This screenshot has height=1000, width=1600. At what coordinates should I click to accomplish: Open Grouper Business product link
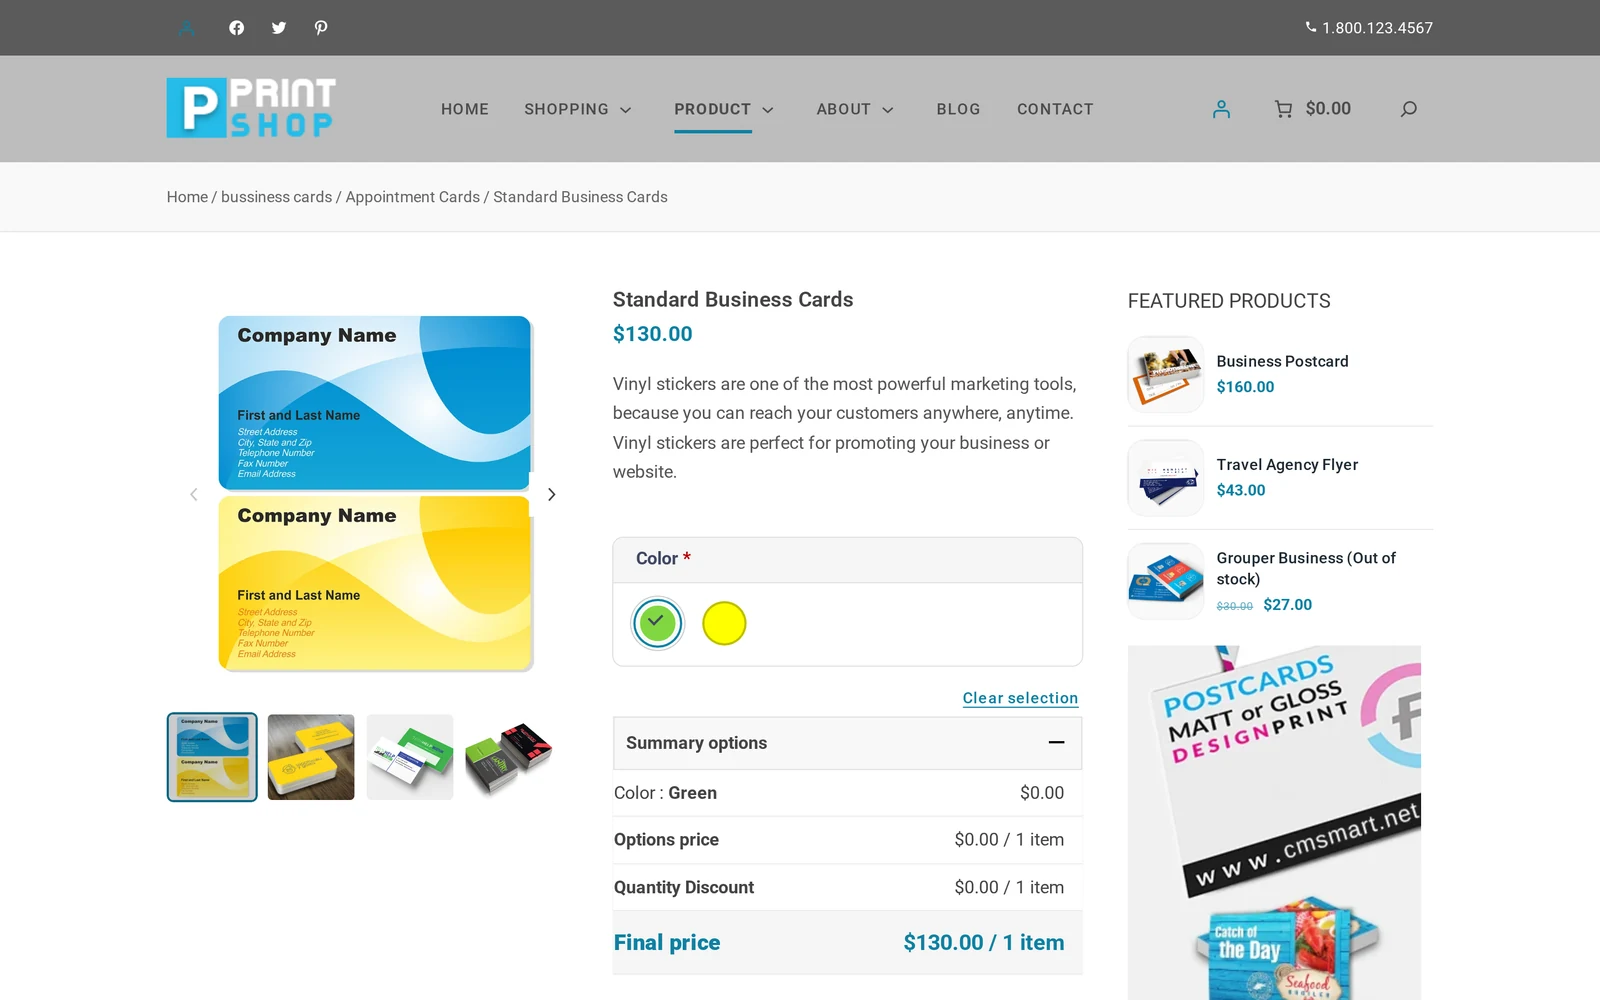[x=1306, y=568]
